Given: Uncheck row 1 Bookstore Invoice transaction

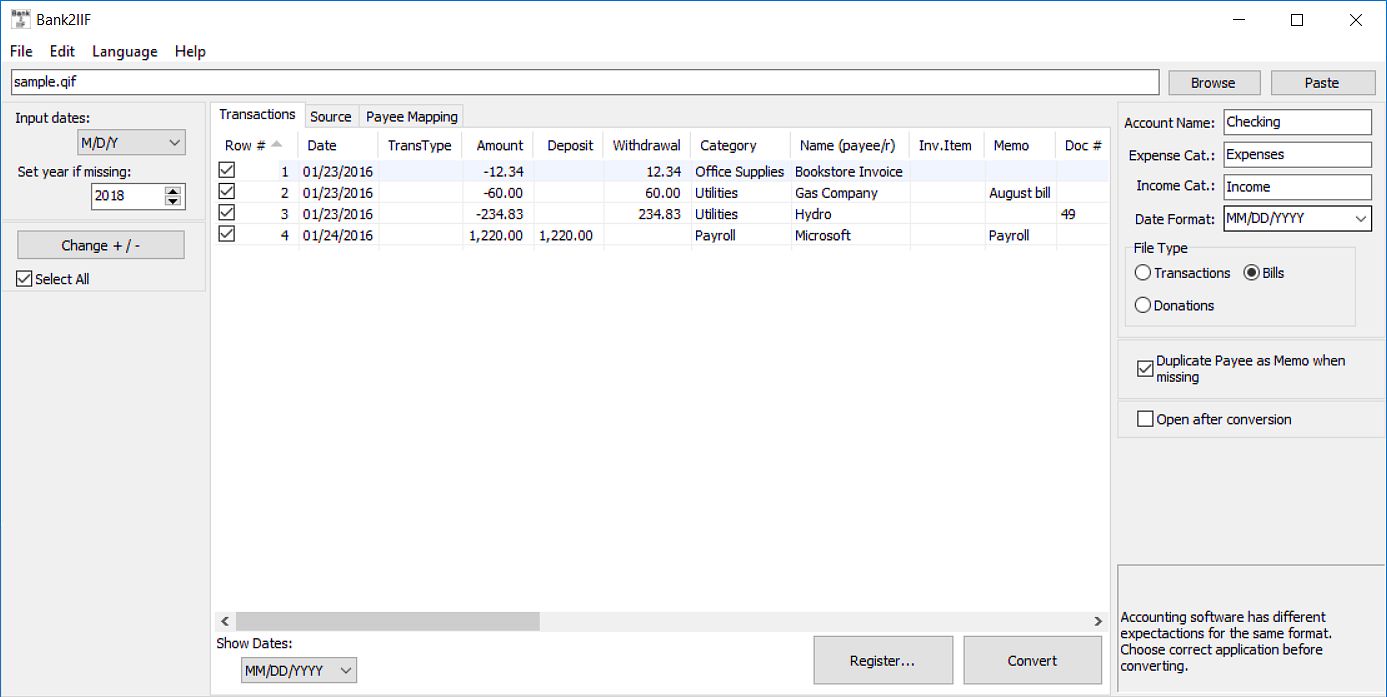Looking at the screenshot, I should click(227, 171).
